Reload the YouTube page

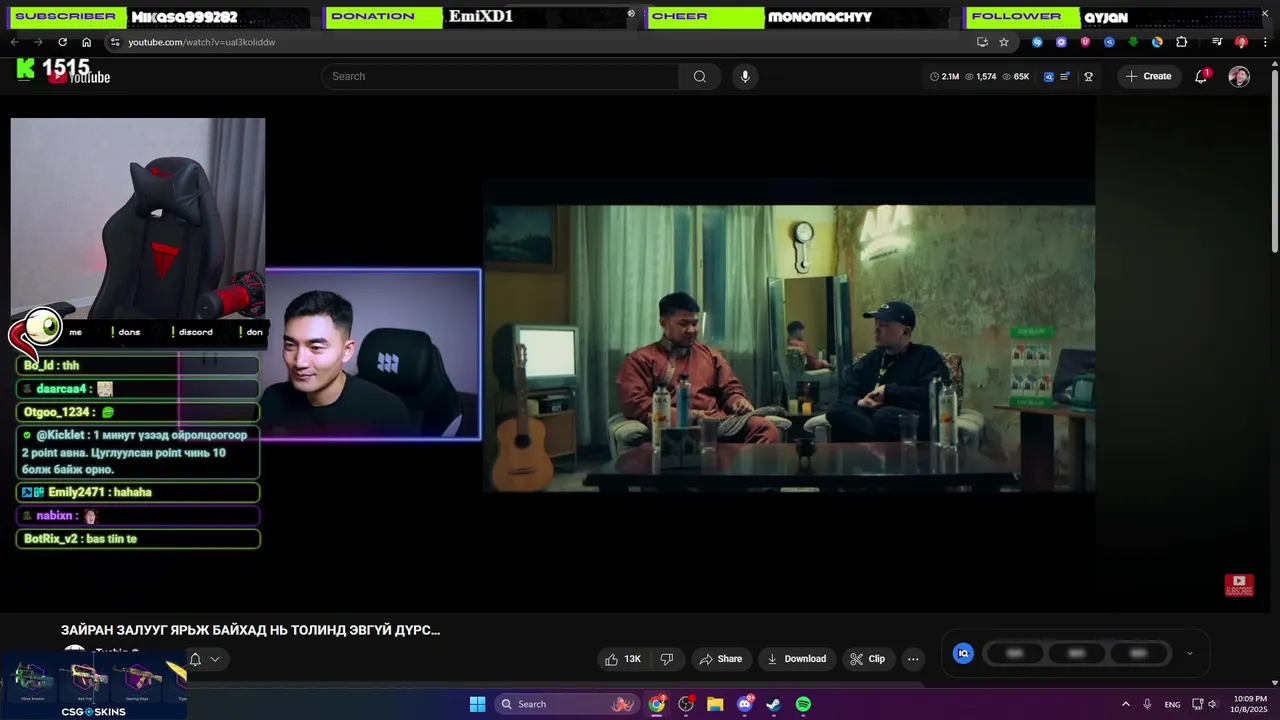(62, 42)
